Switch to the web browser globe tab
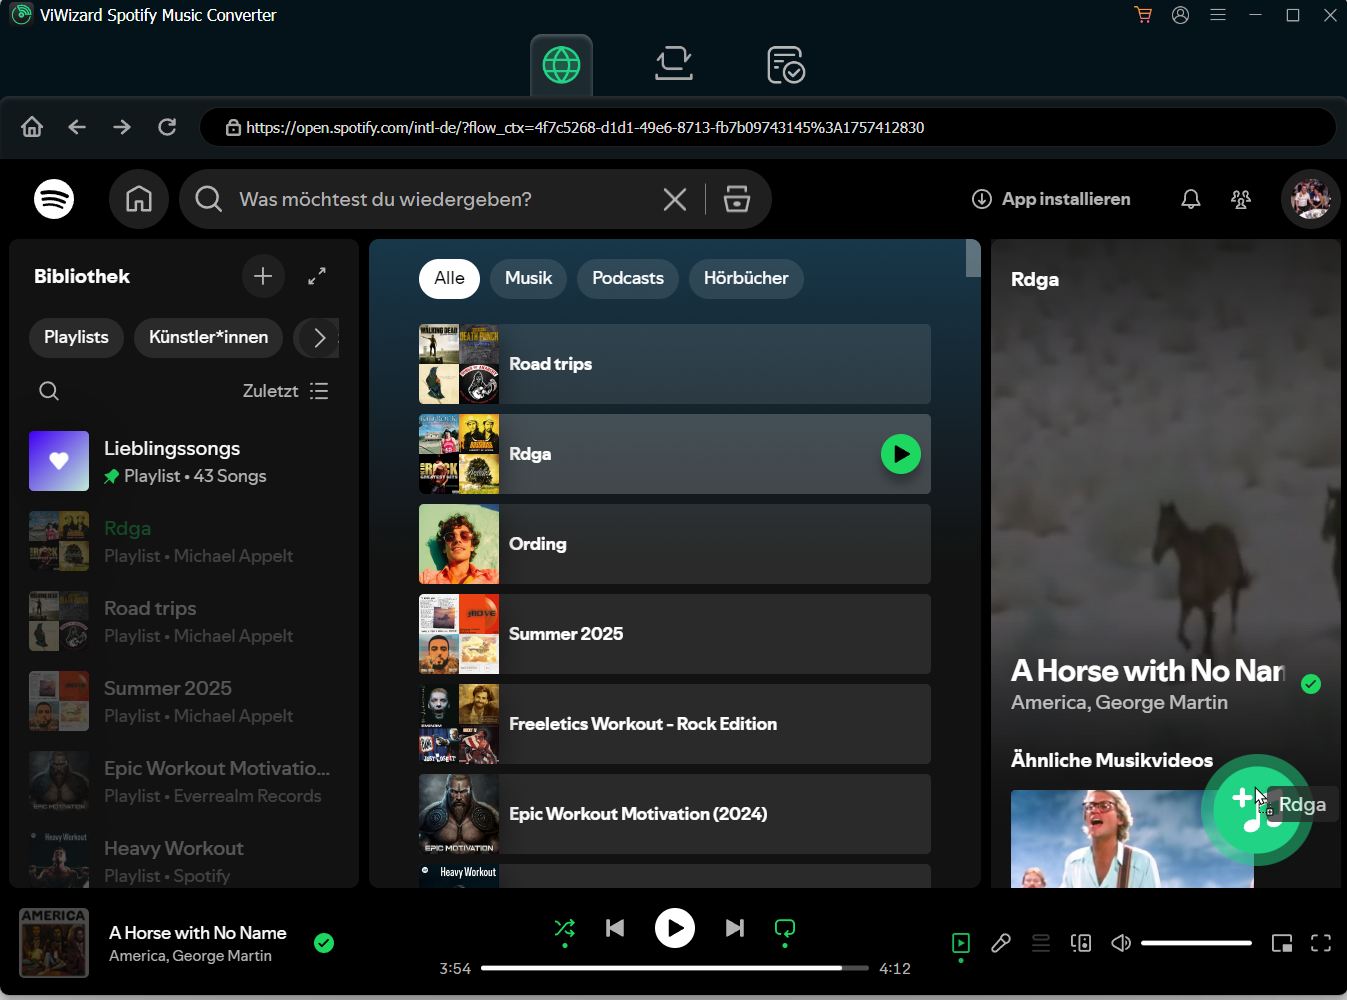Viewport: 1347px width, 1000px height. pos(561,65)
